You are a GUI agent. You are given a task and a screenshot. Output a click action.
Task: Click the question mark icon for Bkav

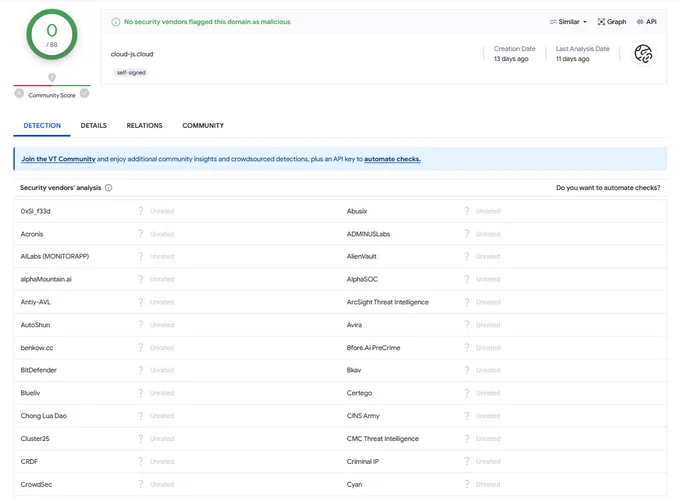(467, 370)
